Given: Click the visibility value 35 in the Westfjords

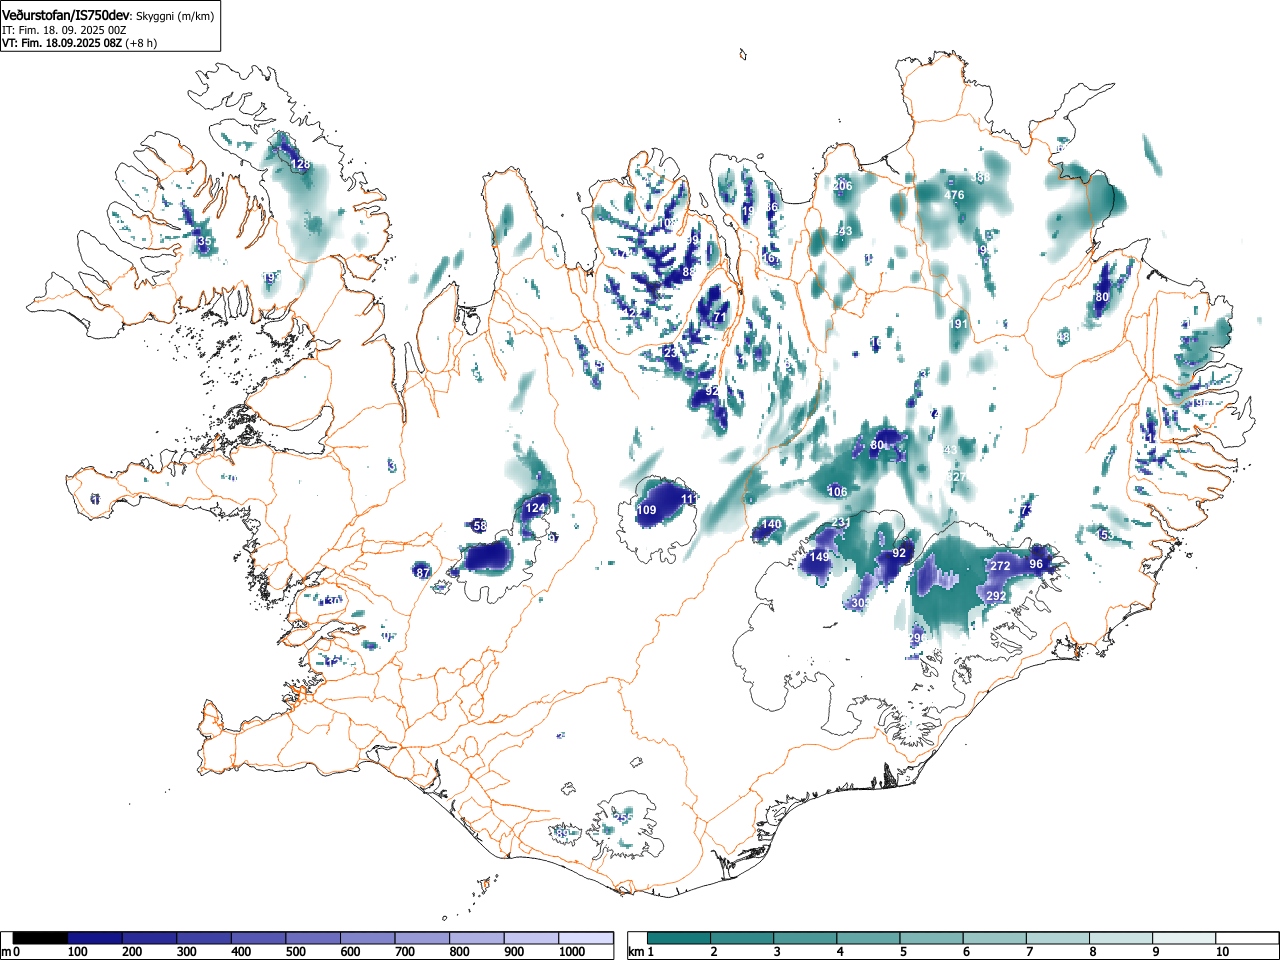Looking at the screenshot, I should 204,242.
